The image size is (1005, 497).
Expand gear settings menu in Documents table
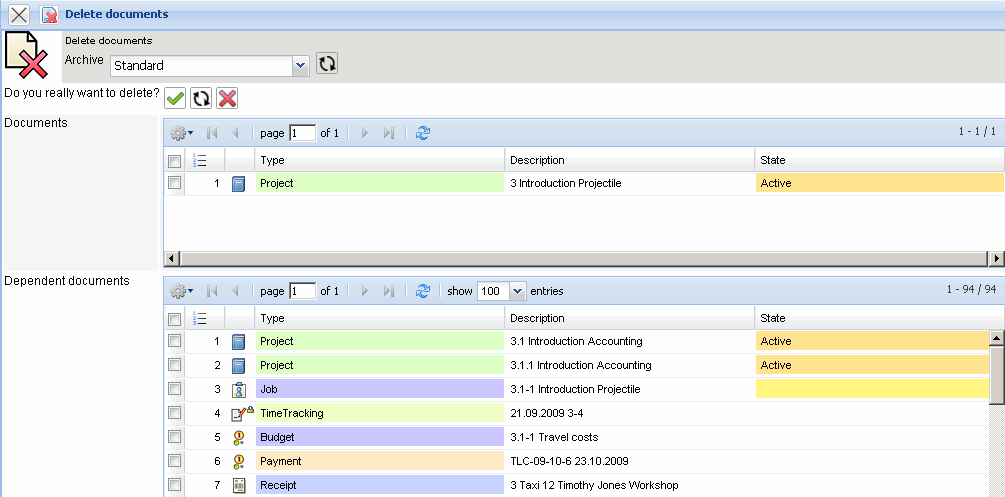[181, 133]
